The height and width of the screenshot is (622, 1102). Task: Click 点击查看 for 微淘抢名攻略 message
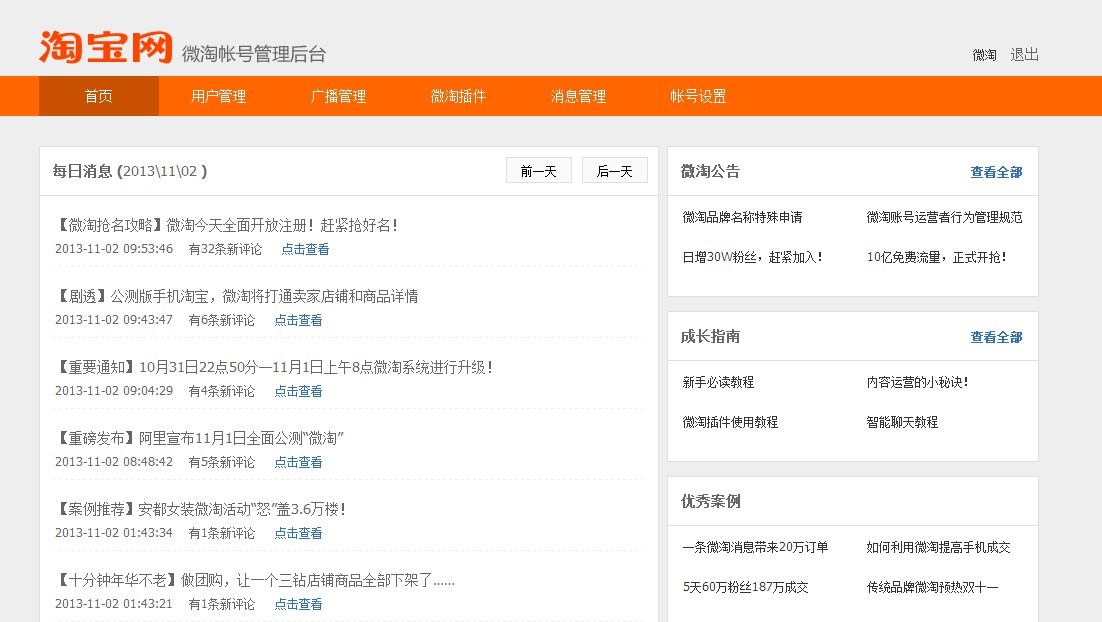tap(305, 249)
